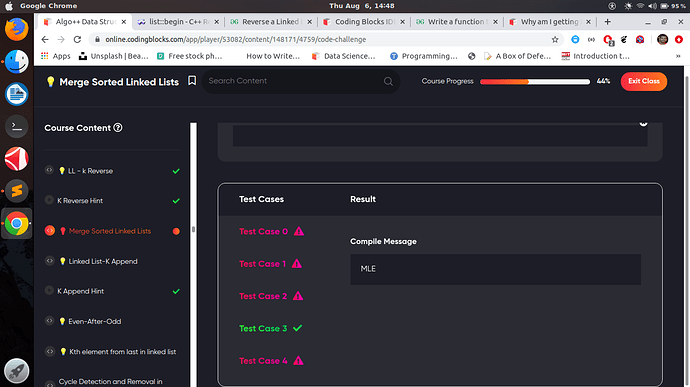Toggle the icon beside K Reverse Hint
690x387 pixels.
tap(50, 200)
